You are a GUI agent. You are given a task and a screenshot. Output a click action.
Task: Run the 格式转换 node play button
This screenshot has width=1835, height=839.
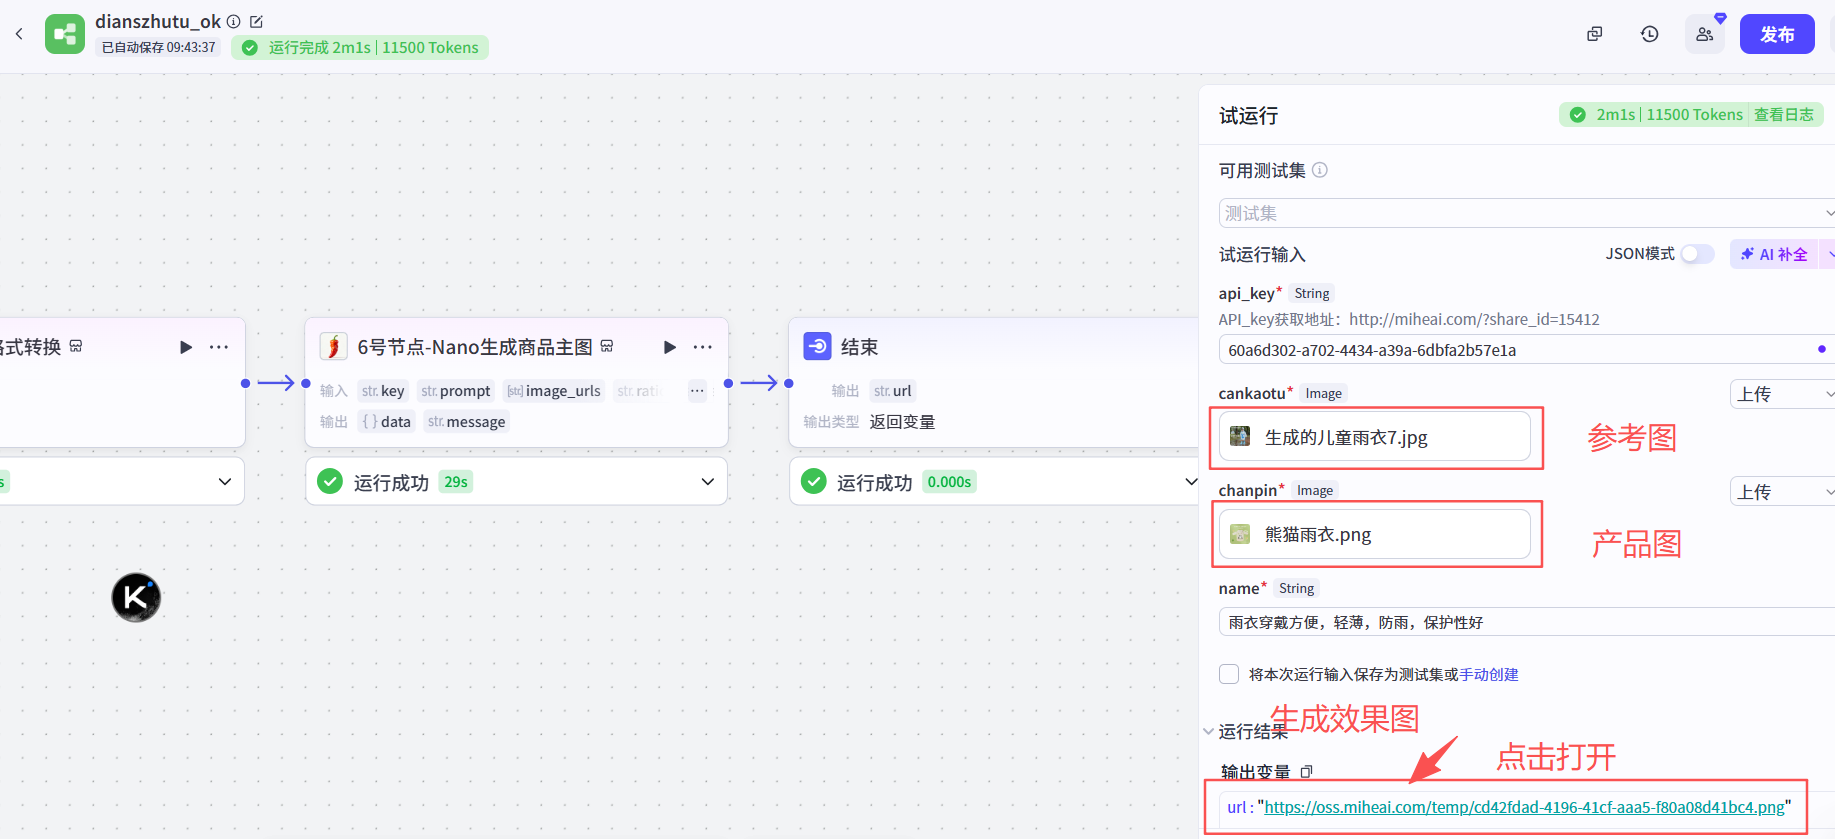click(x=186, y=347)
